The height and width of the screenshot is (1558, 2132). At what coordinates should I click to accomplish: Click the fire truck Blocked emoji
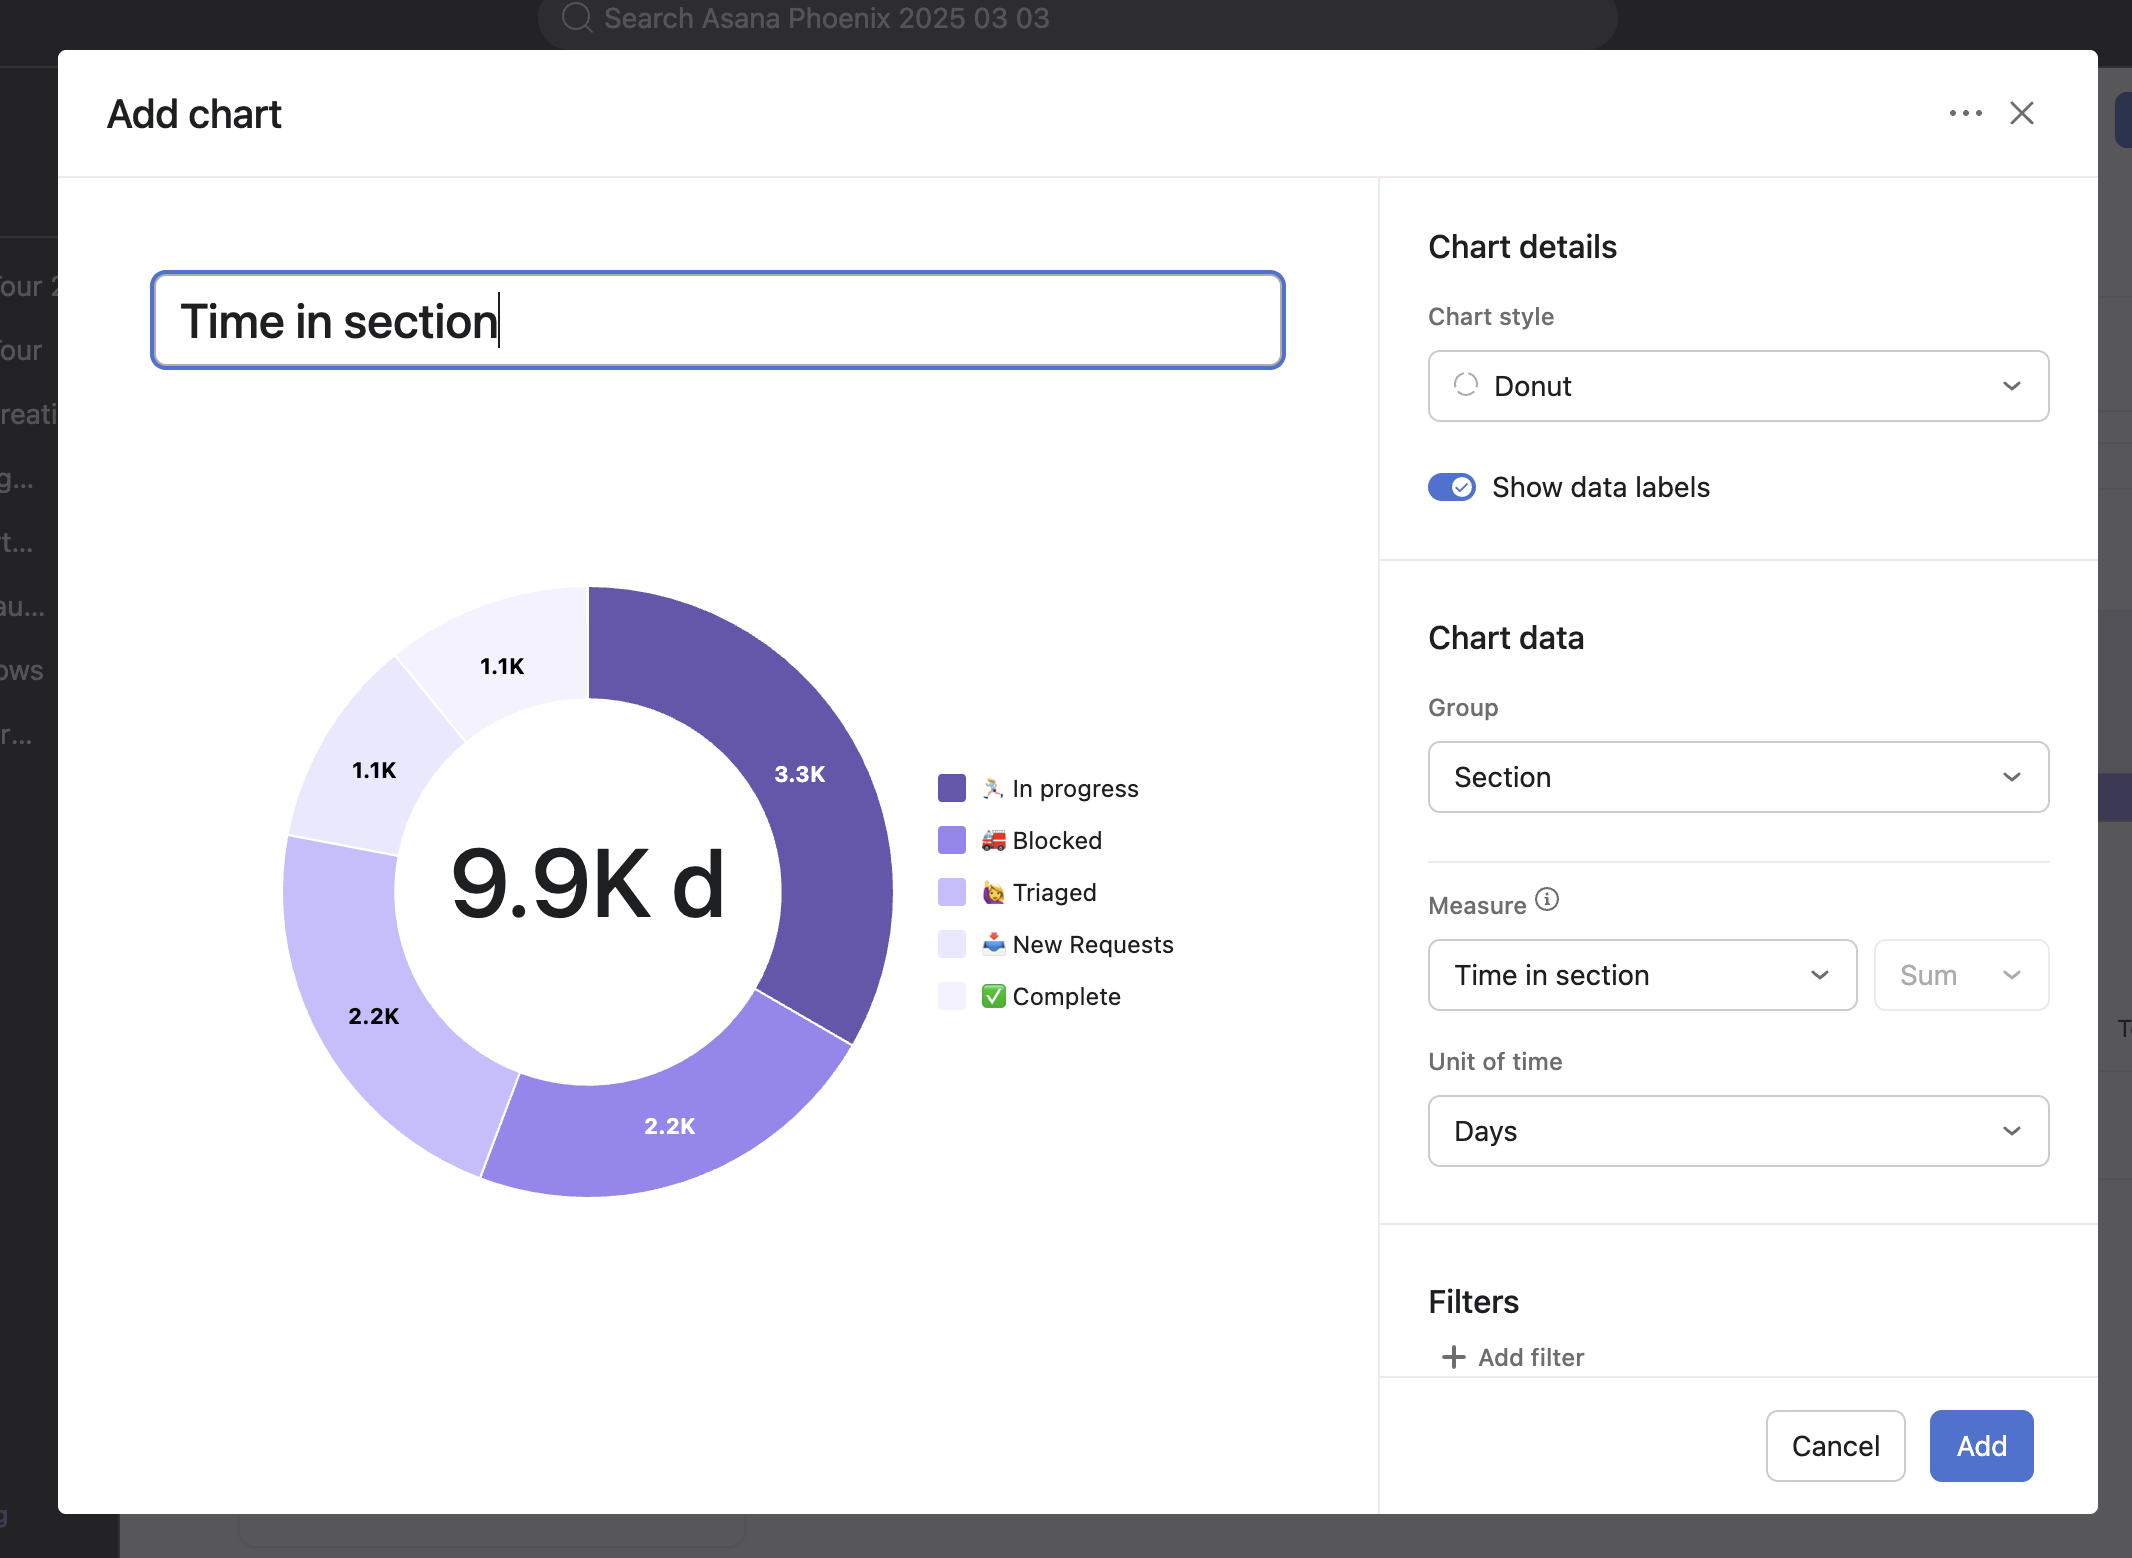993,840
